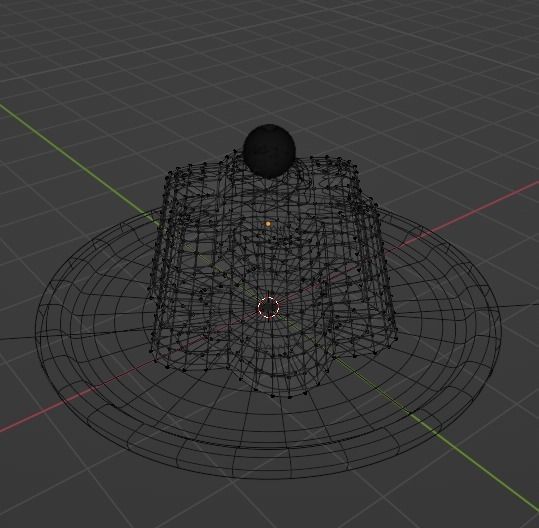Viewport: 539px width, 528px height.
Task: Click the black sphere on top of the mesh
Action: pyautogui.click(x=269, y=151)
